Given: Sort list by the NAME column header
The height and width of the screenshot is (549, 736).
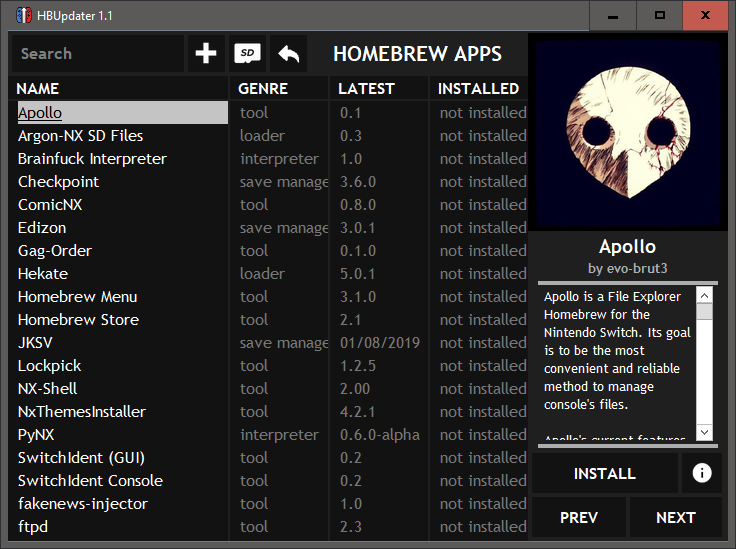Looking at the screenshot, I should coord(38,89).
